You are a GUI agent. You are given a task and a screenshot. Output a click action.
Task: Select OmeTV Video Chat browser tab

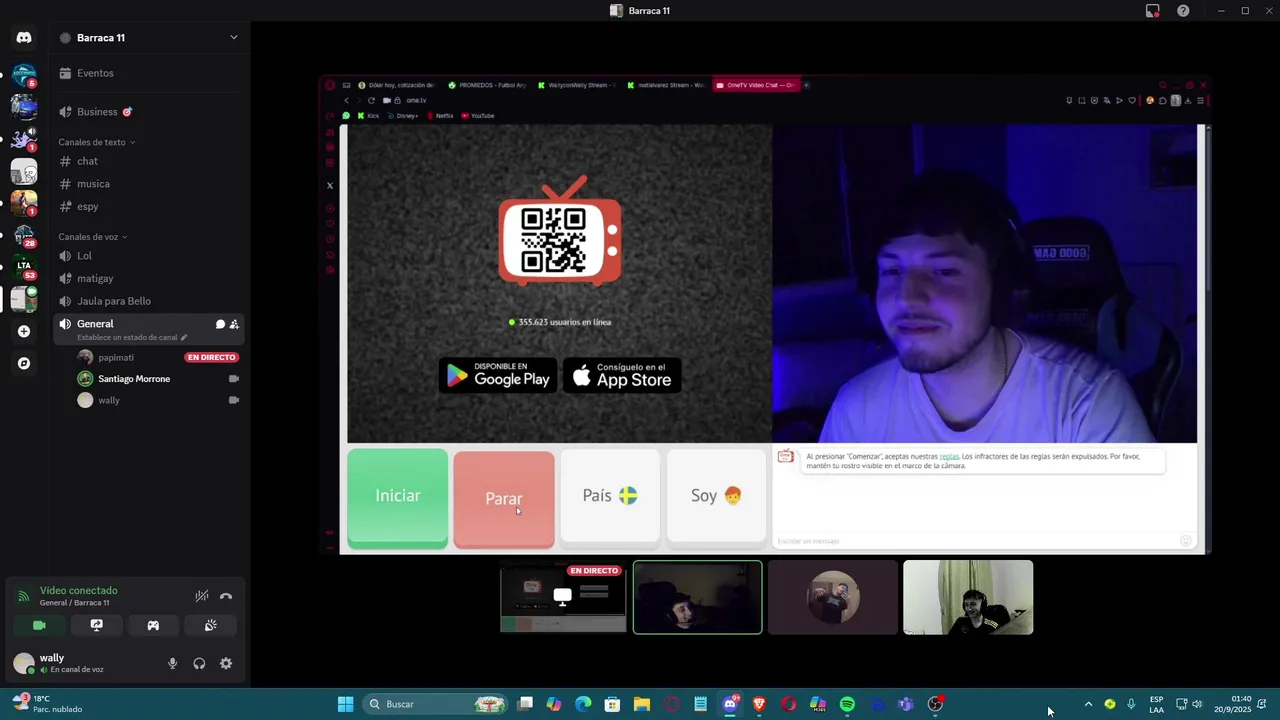756,85
